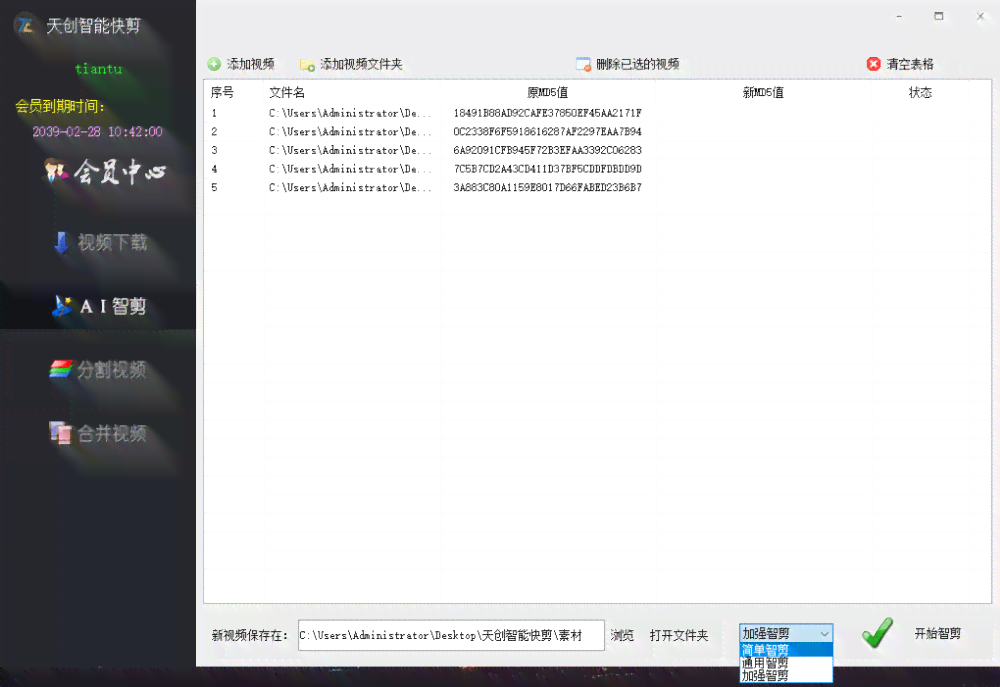The image size is (1000, 687).
Task: Click the green add video icon
Action: [214, 64]
